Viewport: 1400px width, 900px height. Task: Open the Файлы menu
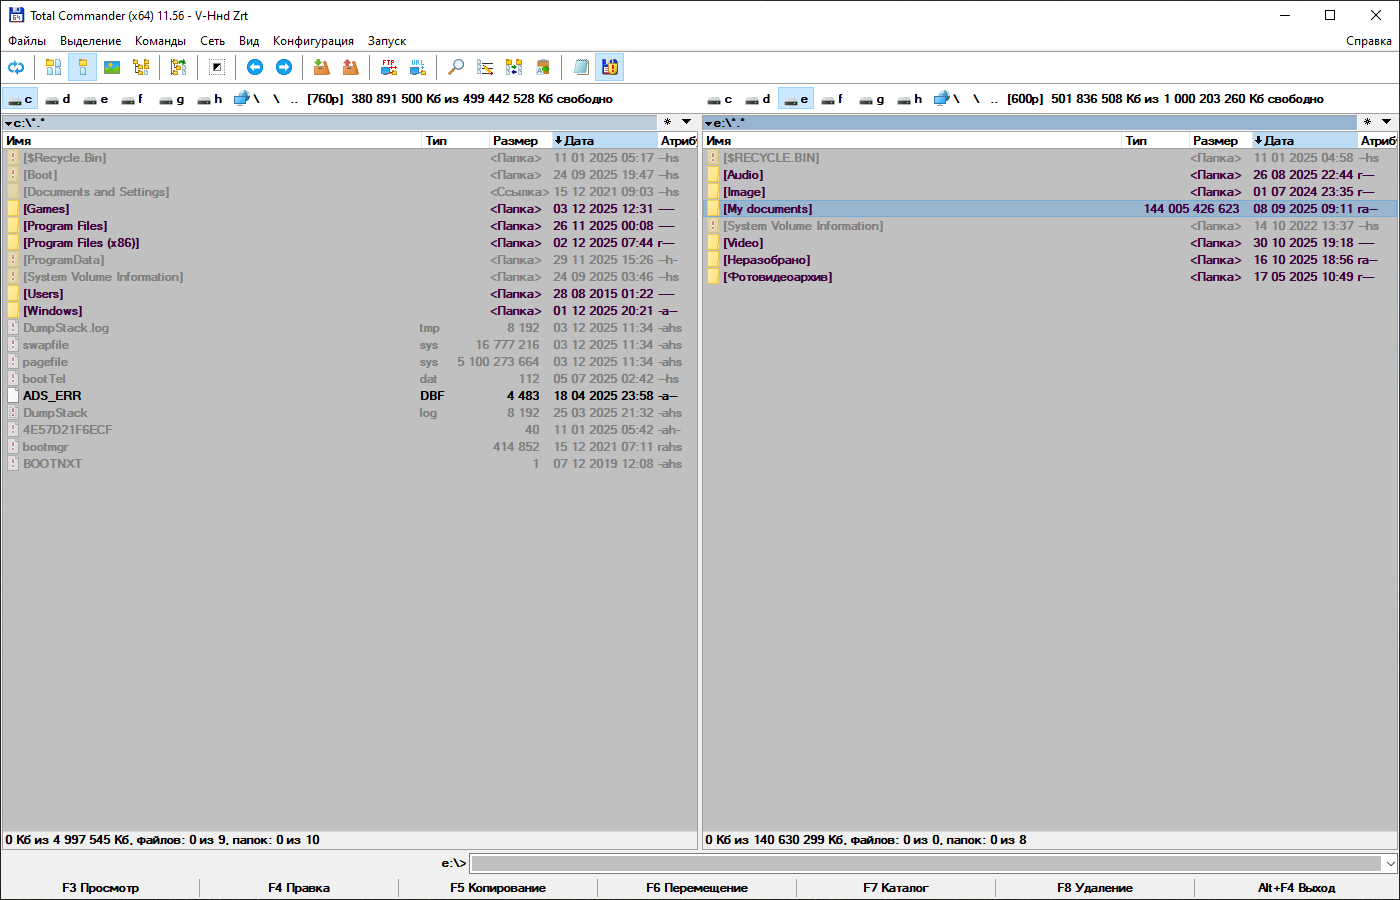27,41
